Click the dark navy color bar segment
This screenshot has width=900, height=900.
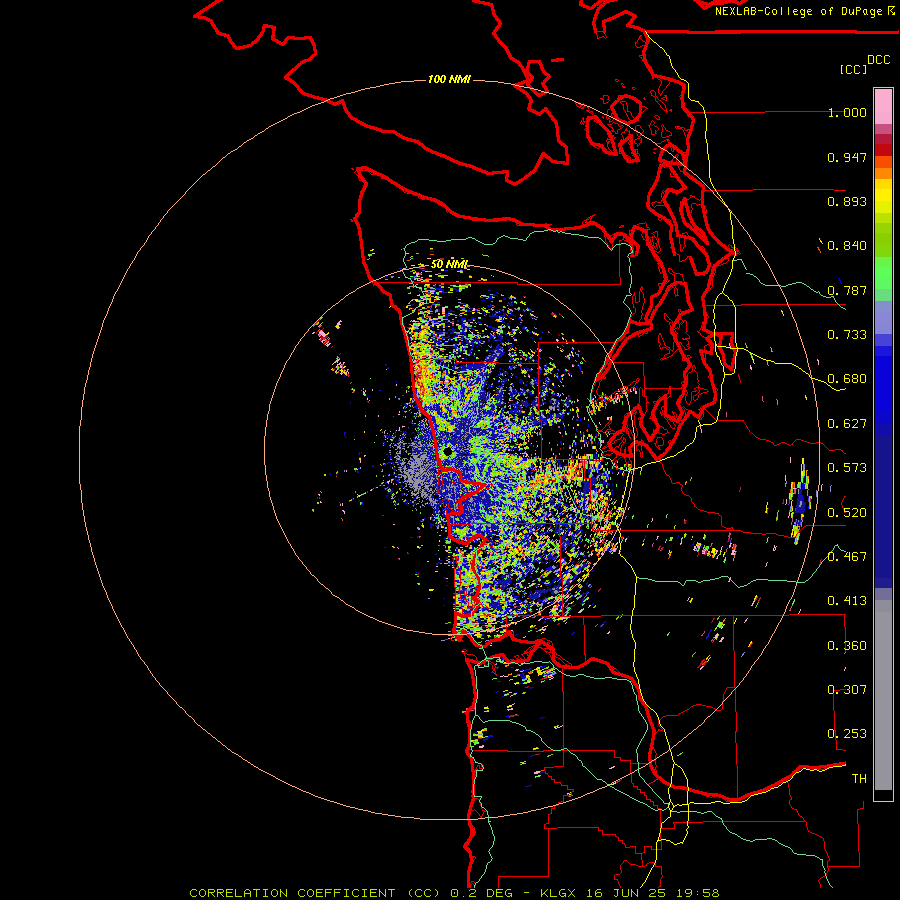click(883, 505)
